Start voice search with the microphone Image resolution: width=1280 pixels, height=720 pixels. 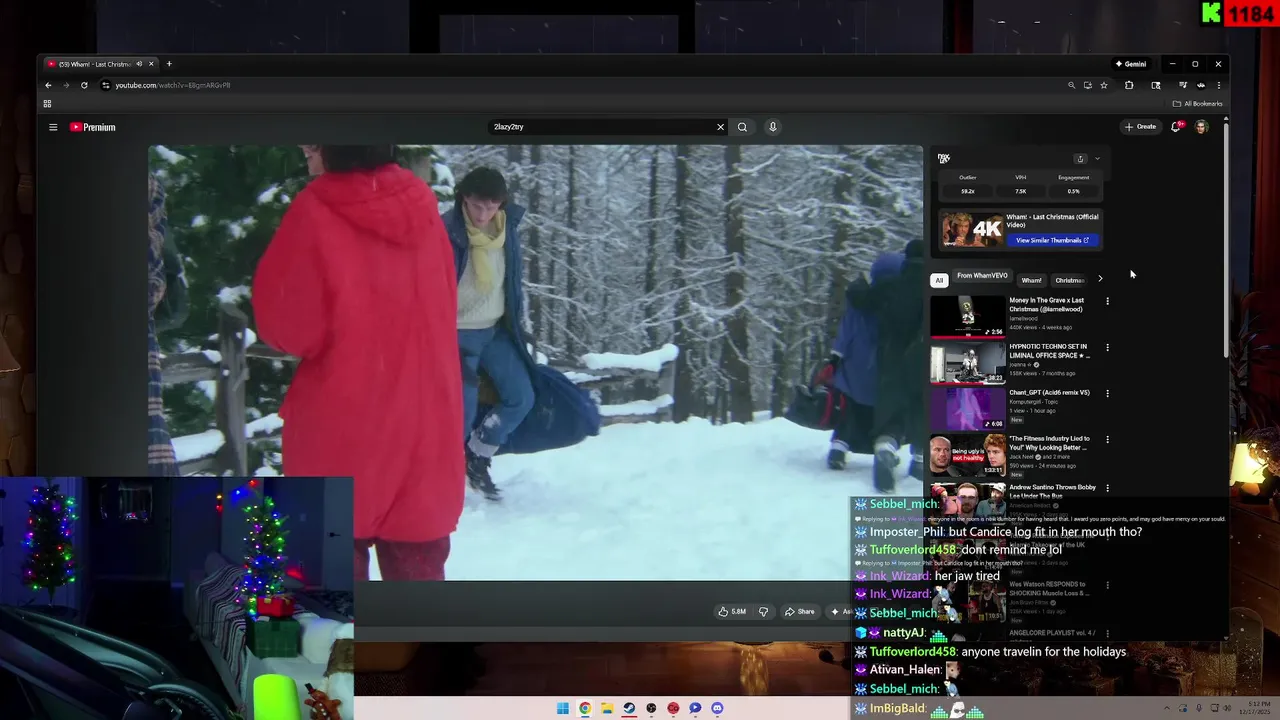tap(772, 127)
